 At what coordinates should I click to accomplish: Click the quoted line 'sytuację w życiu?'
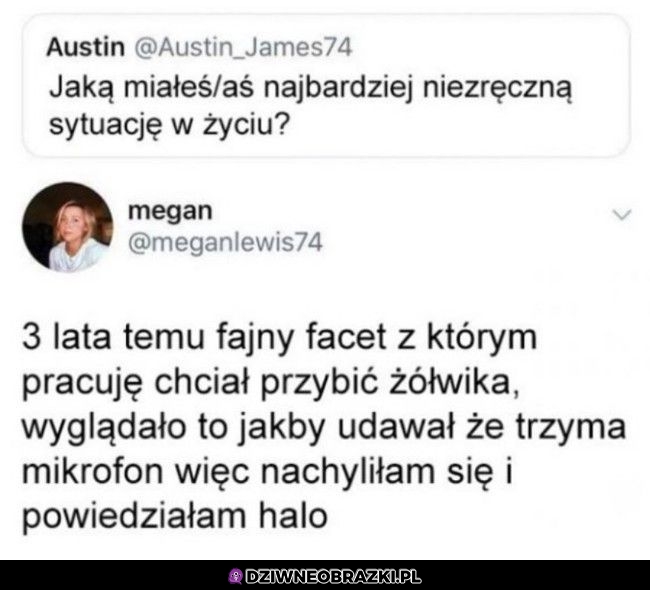(168, 124)
